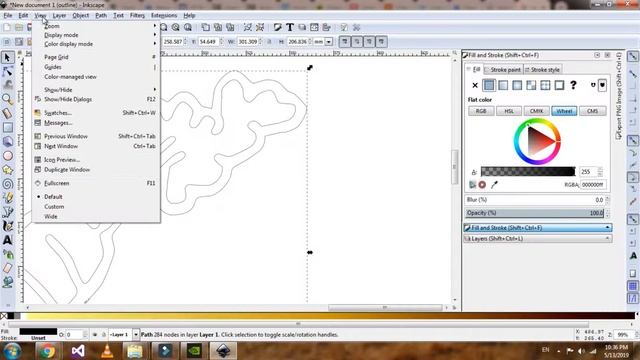Select the Pencil freehand tool

click(x=7, y=198)
